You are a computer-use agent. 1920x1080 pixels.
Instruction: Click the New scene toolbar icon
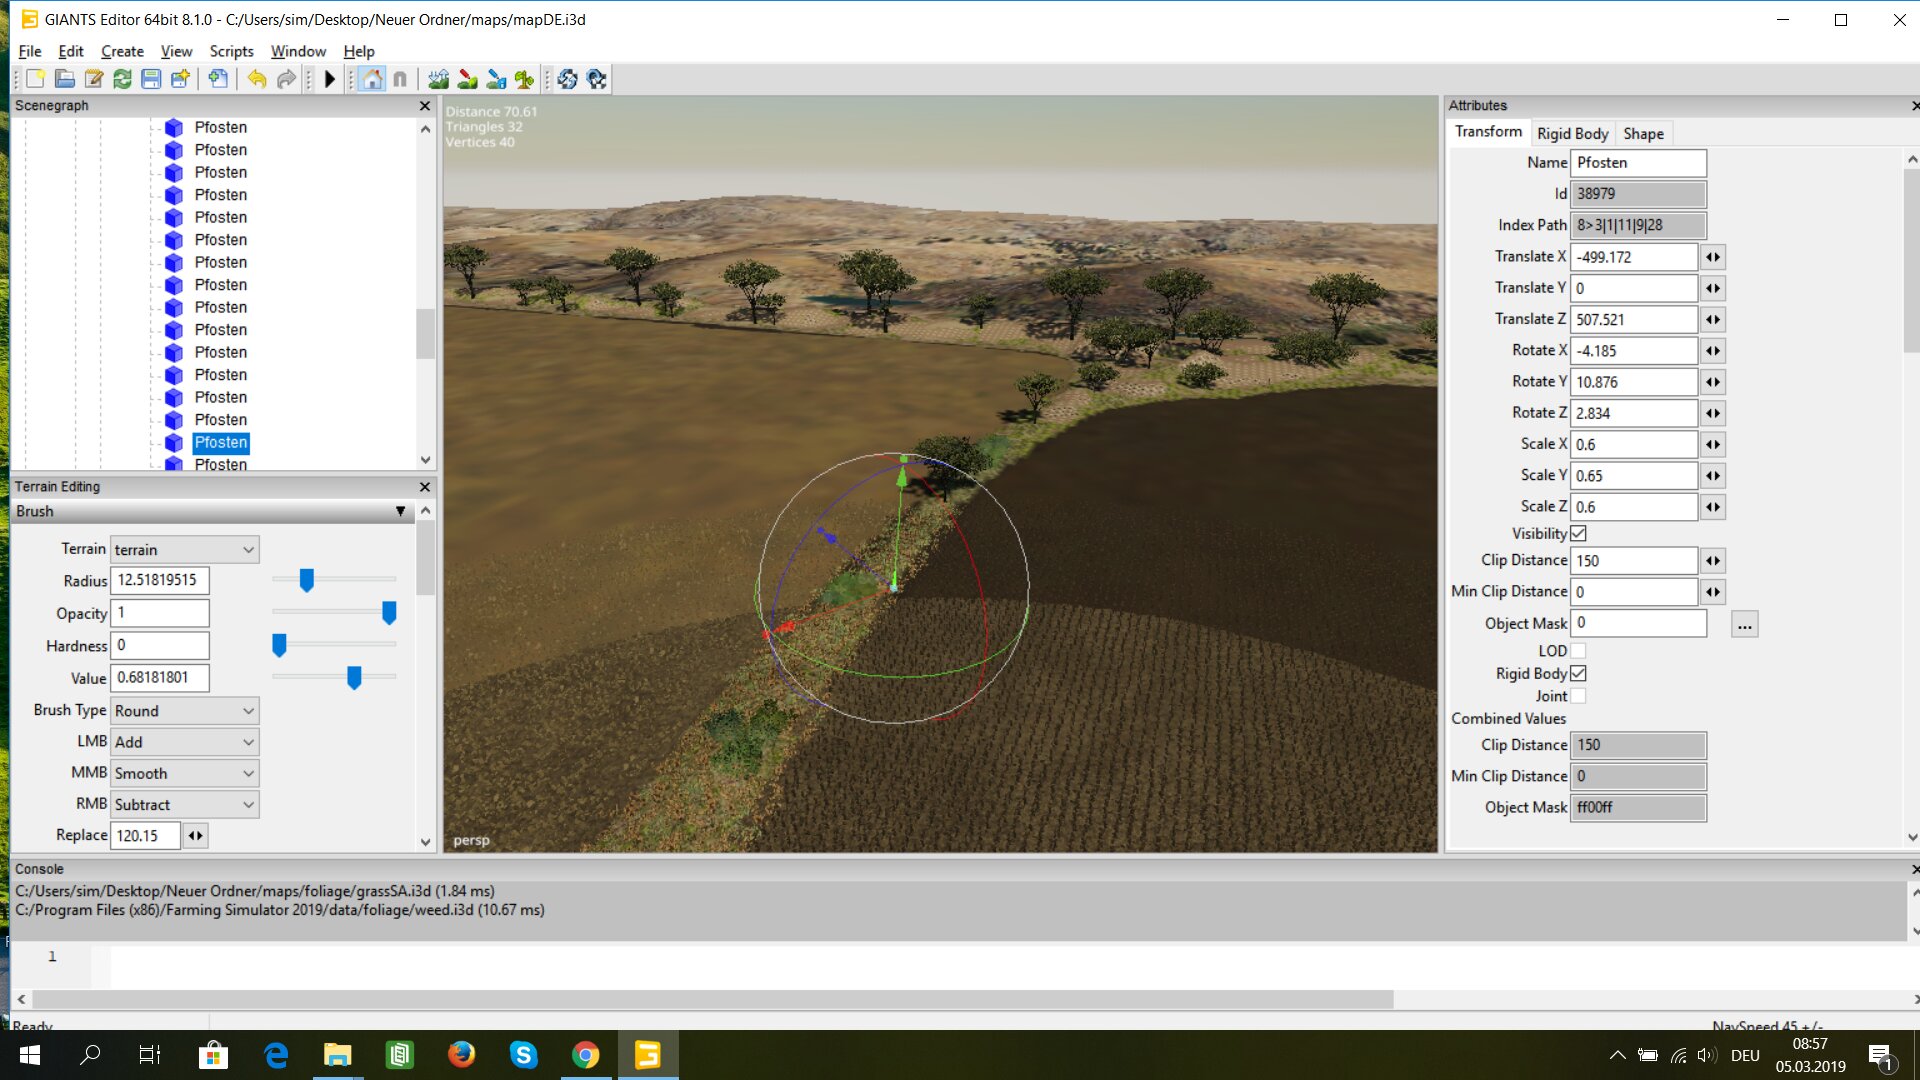point(36,79)
